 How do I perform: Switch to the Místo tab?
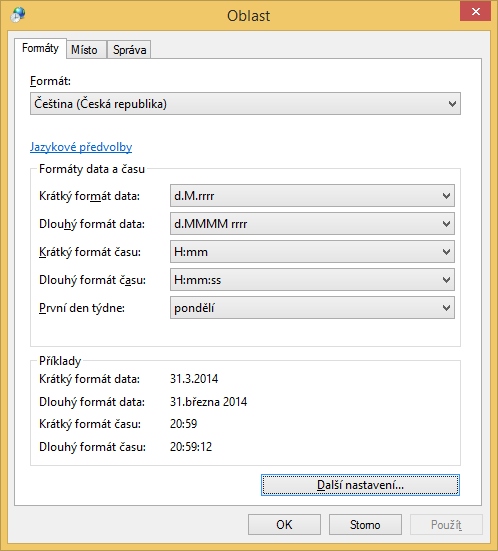[x=84, y=50]
